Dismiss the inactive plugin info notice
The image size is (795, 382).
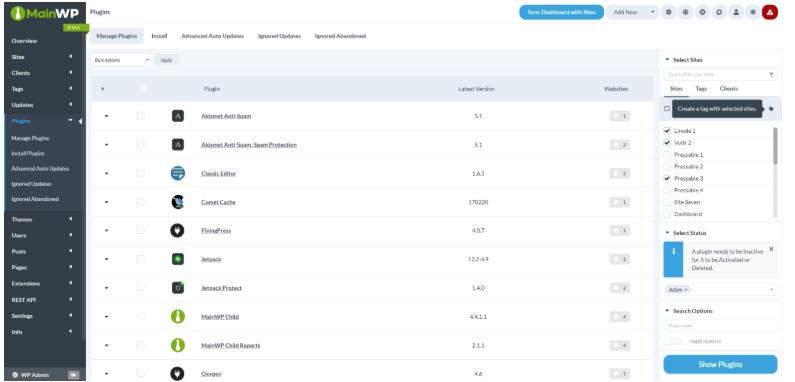[771, 249]
